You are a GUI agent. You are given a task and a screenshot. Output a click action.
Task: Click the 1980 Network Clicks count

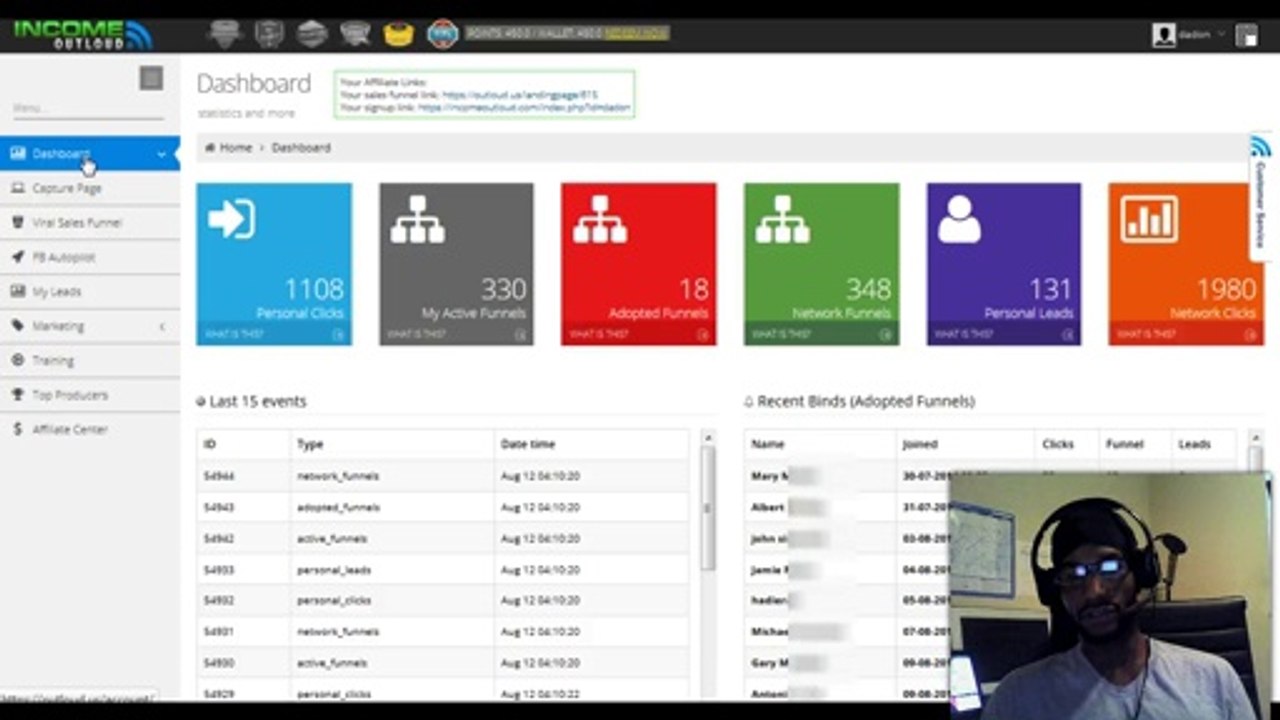(1226, 289)
